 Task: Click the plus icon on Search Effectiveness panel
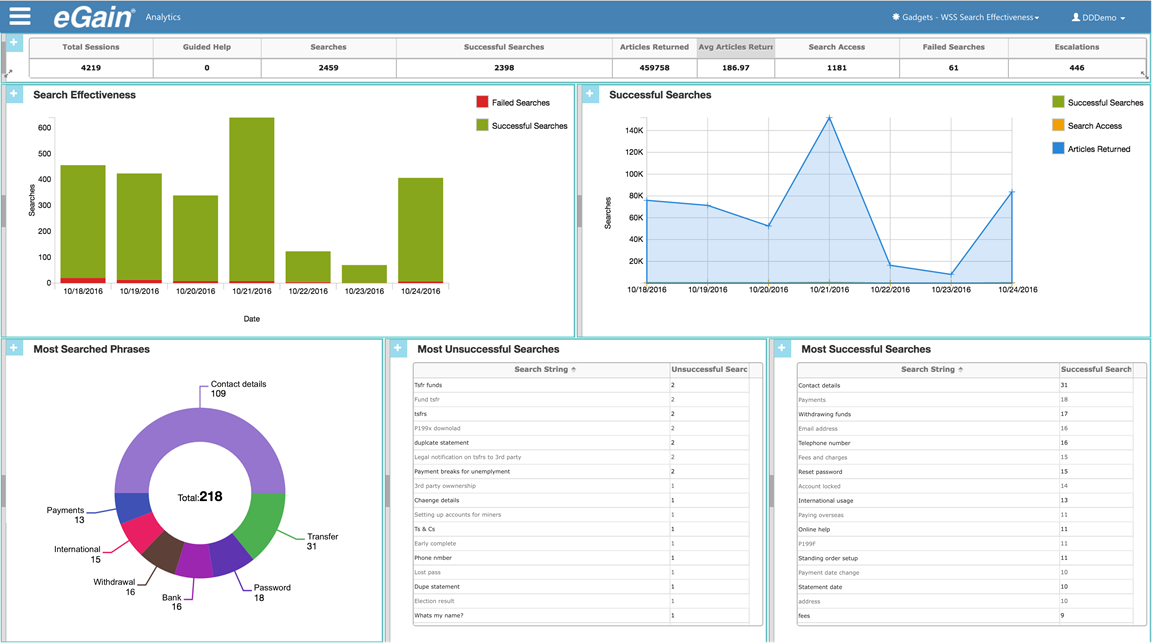13,92
